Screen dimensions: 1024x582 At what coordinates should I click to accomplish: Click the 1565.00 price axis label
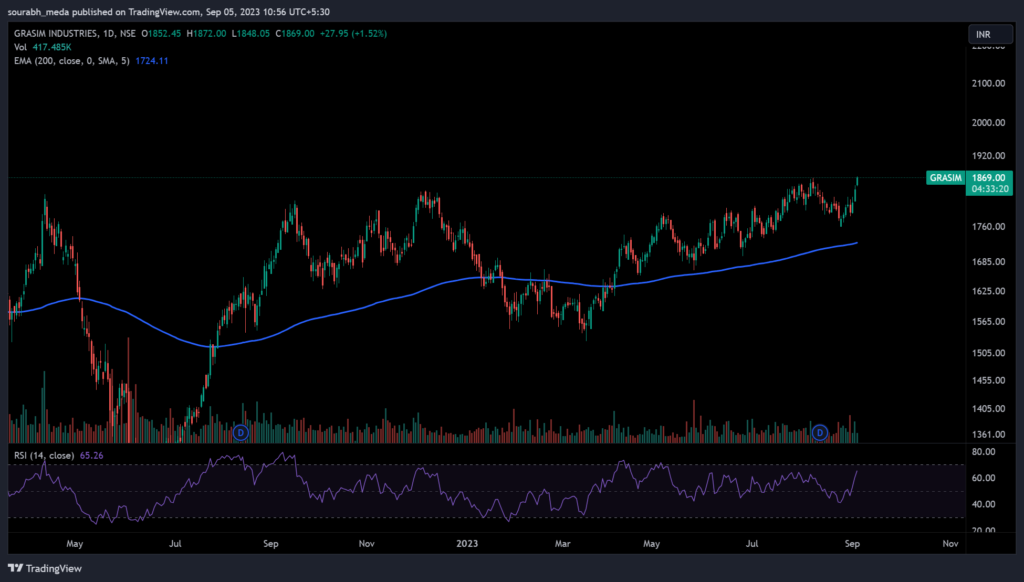click(989, 322)
